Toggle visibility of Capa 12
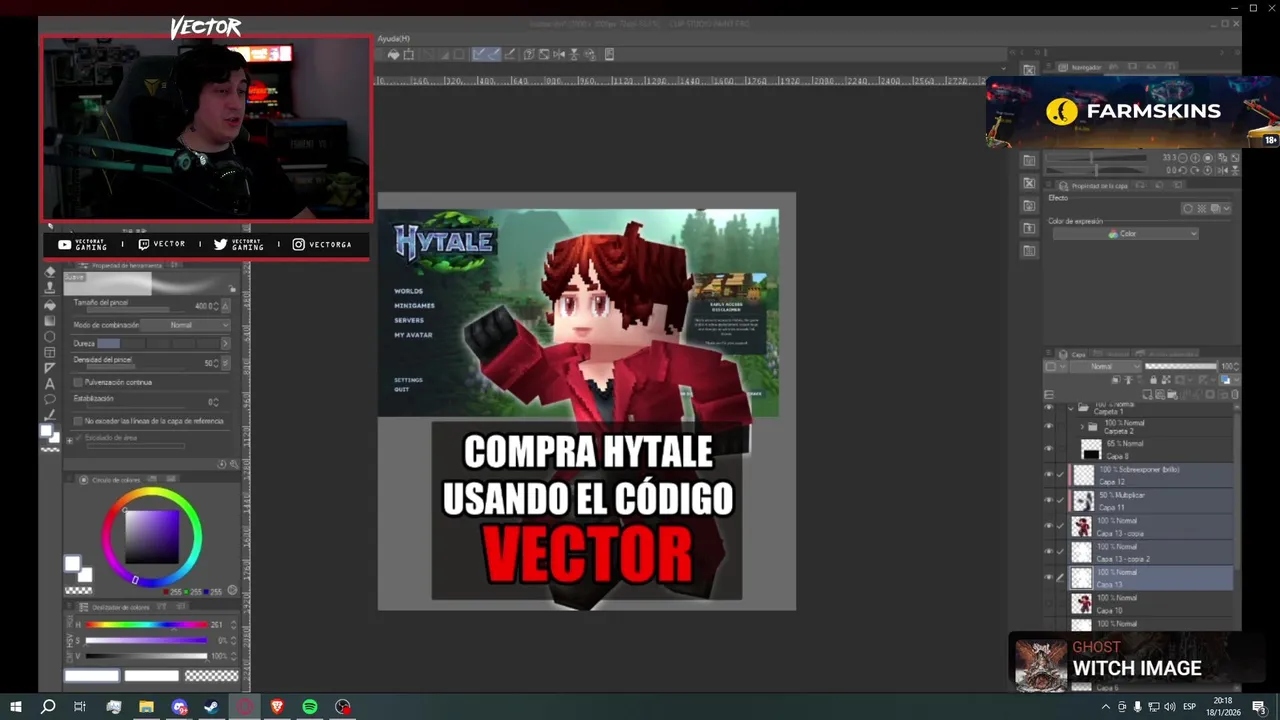The height and width of the screenshot is (720, 1280). (x=1049, y=475)
